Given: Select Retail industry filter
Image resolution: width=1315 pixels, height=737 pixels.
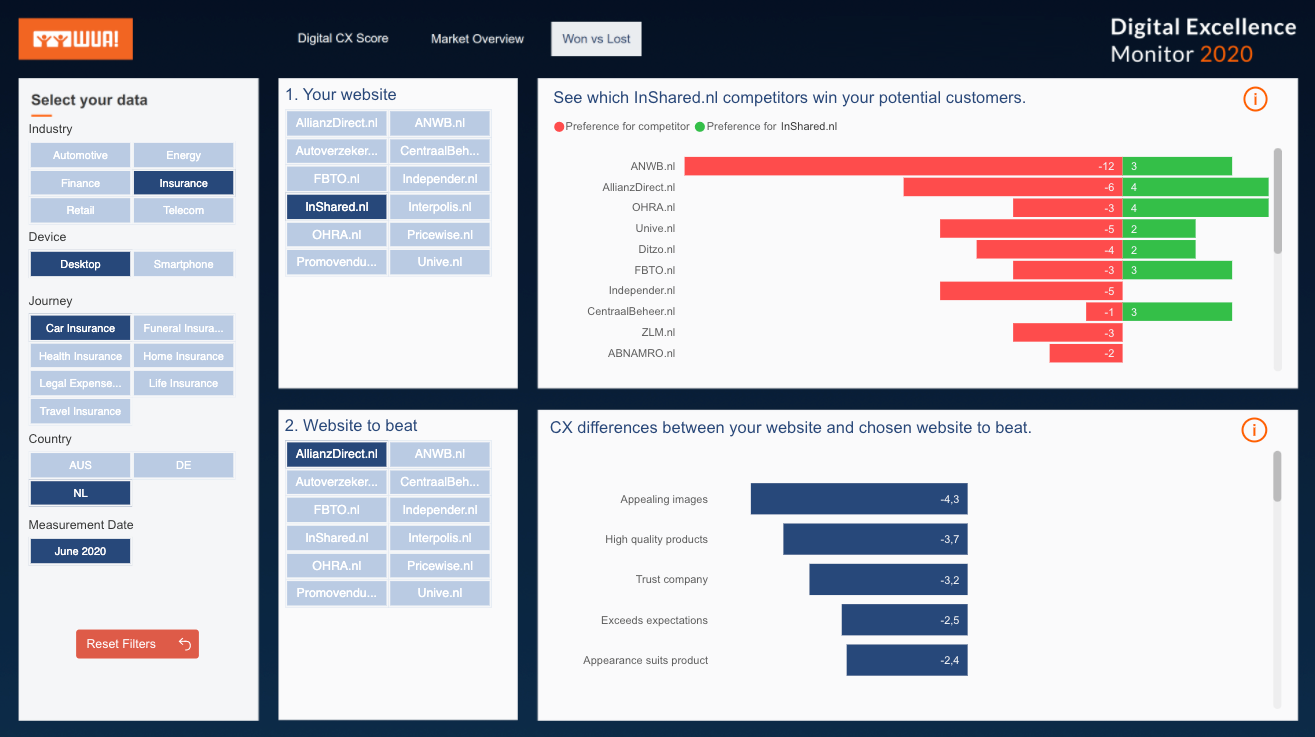Looking at the screenshot, I should click(x=80, y=210).
